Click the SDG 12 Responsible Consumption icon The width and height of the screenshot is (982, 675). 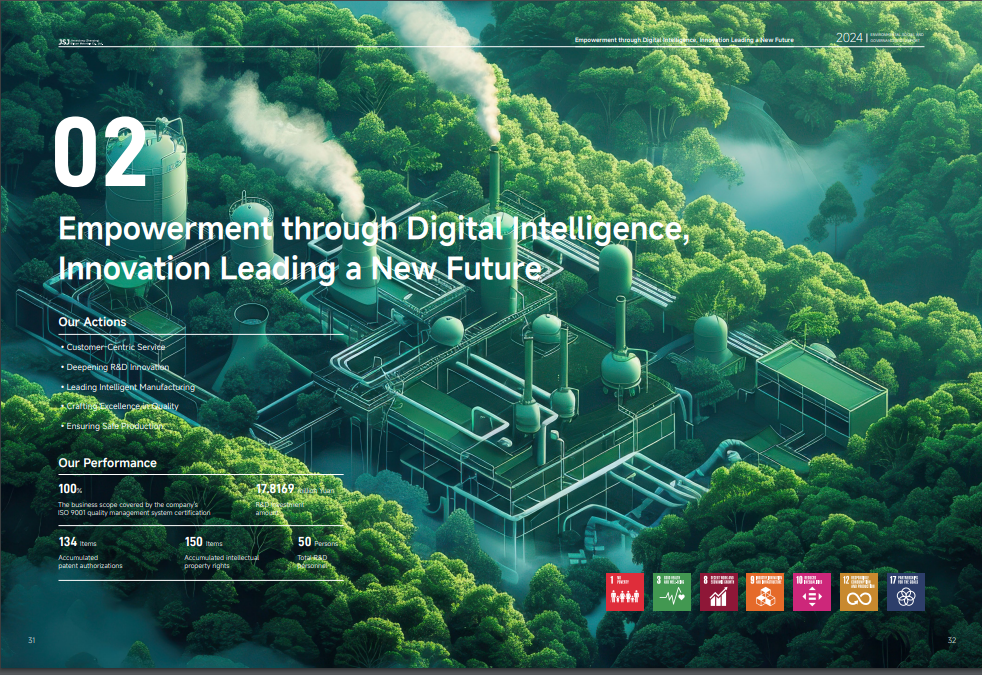858,592
